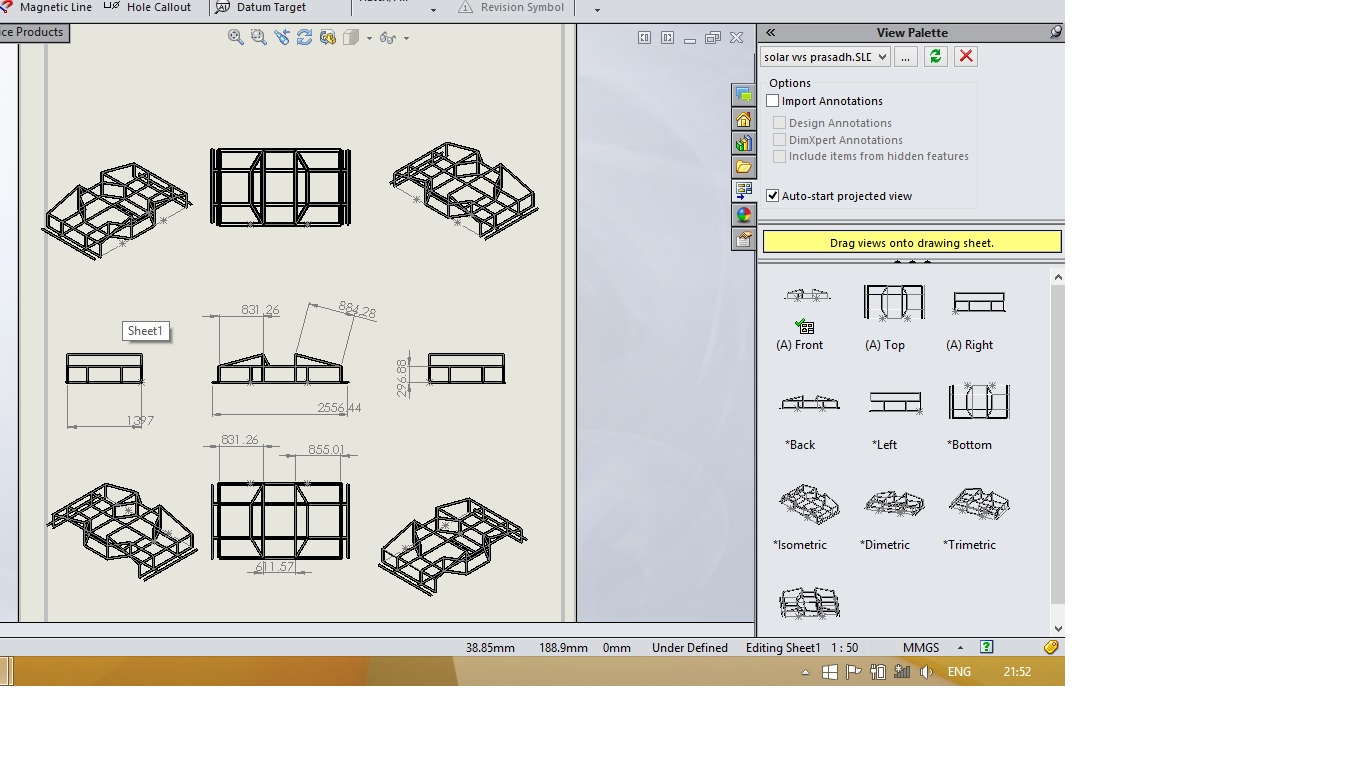Select the (A) Right view thumbnail

click(978, 302)
